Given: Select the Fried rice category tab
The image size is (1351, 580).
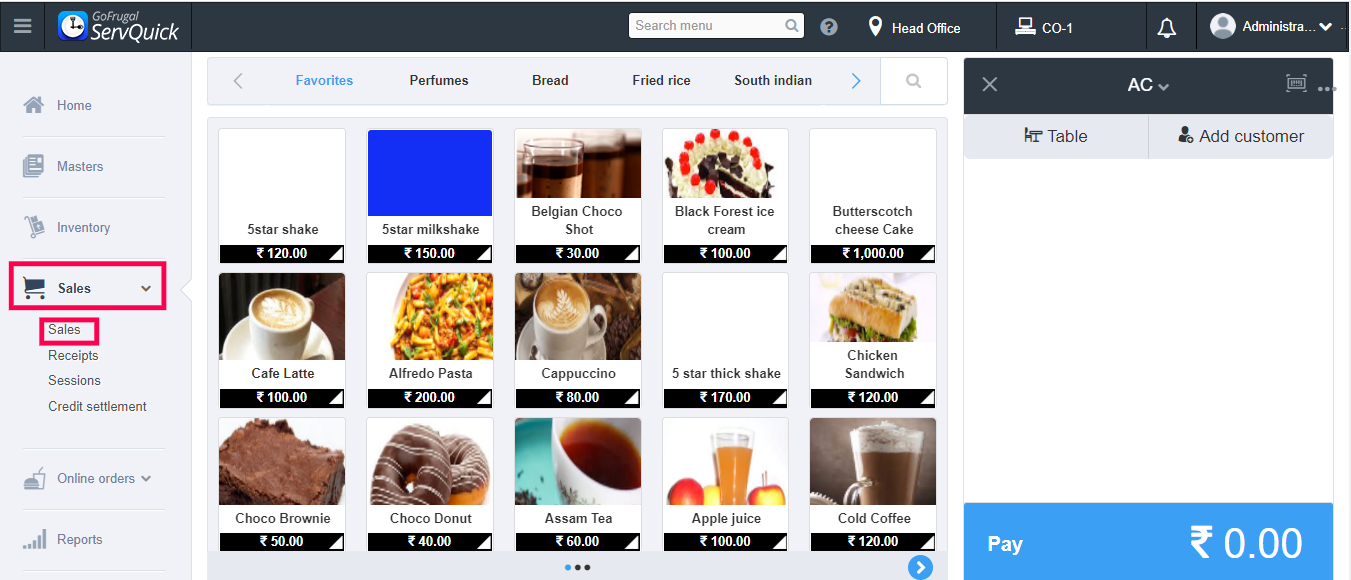Looking at the screenshot, I should [x=661, y=81].
